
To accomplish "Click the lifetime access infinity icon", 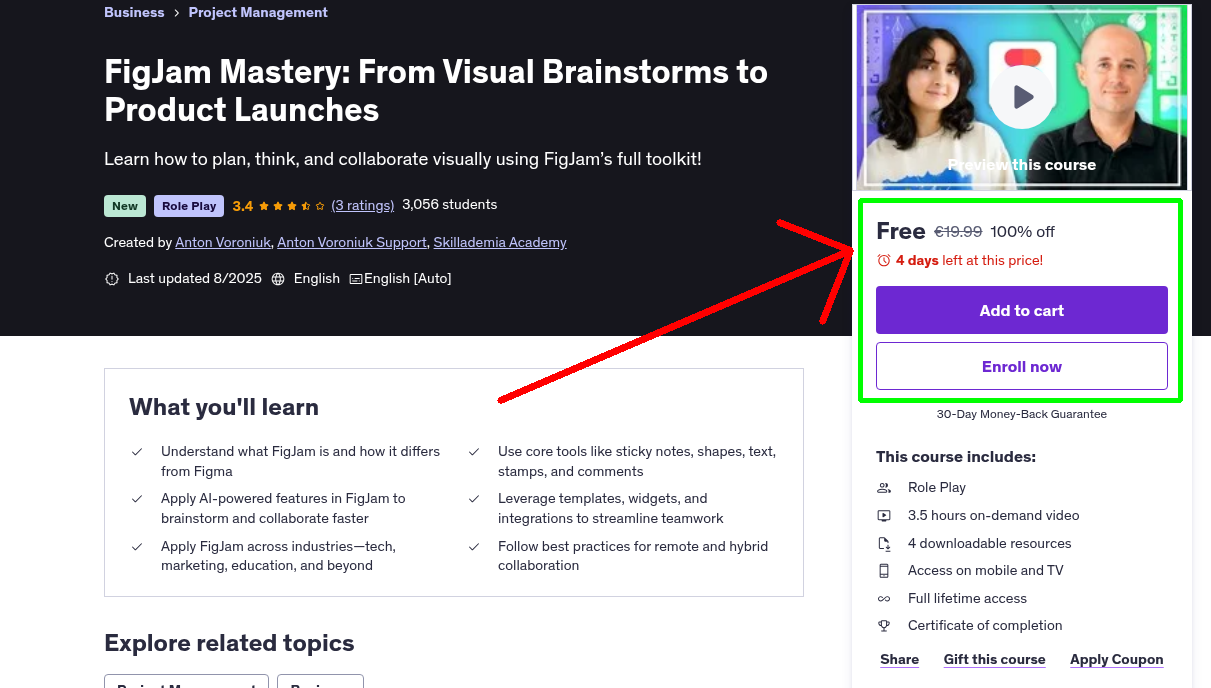I will (x=884, y=599).
